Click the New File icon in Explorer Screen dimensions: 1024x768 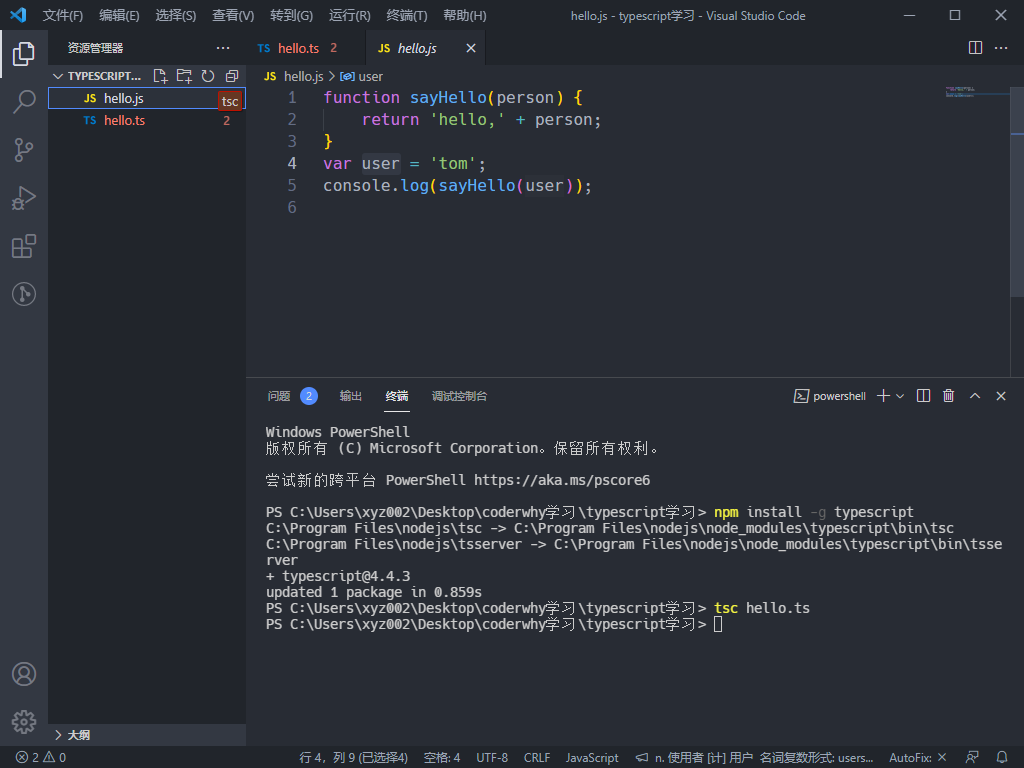pos(160,75)
